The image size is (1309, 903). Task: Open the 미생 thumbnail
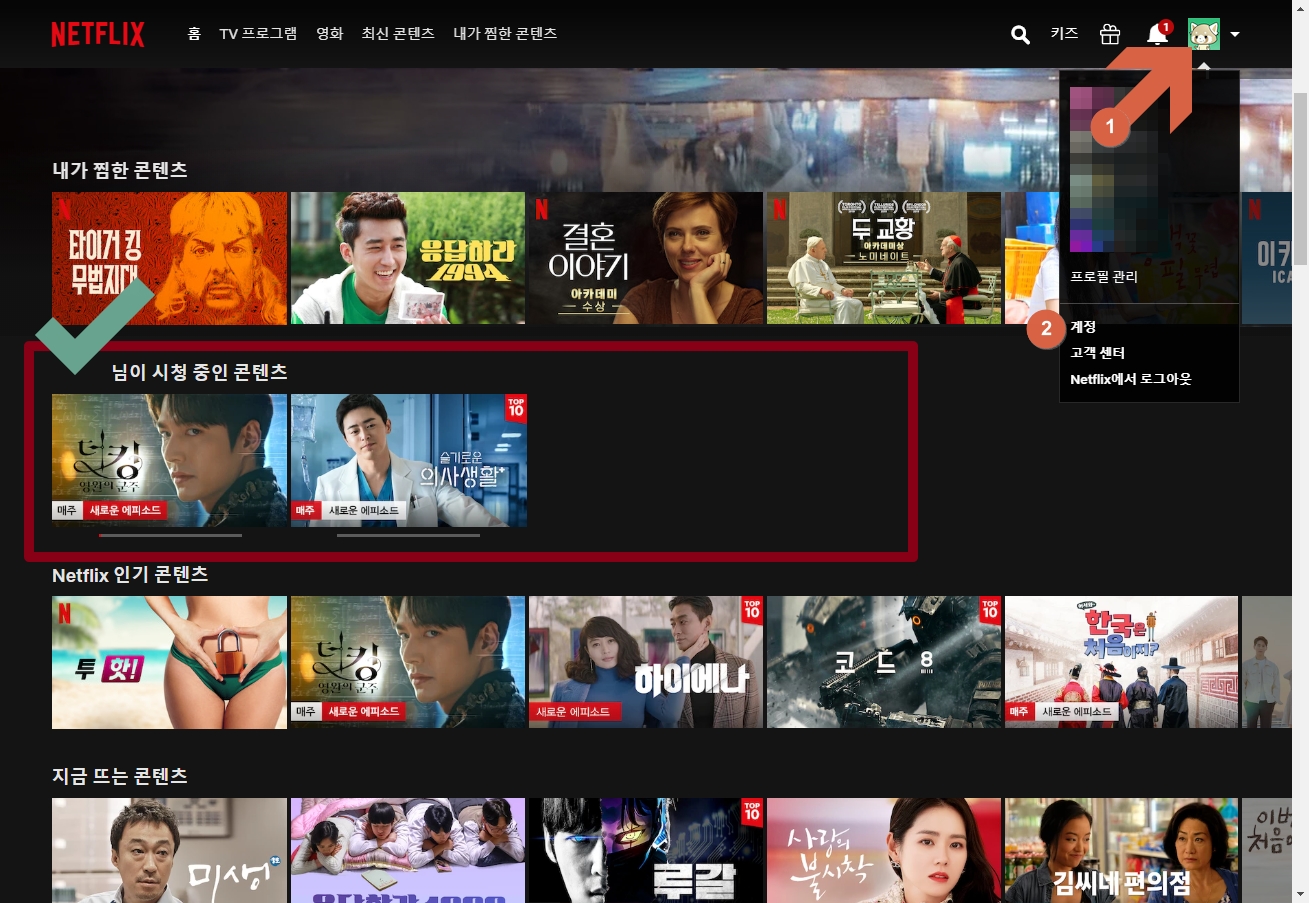(170, 850)
